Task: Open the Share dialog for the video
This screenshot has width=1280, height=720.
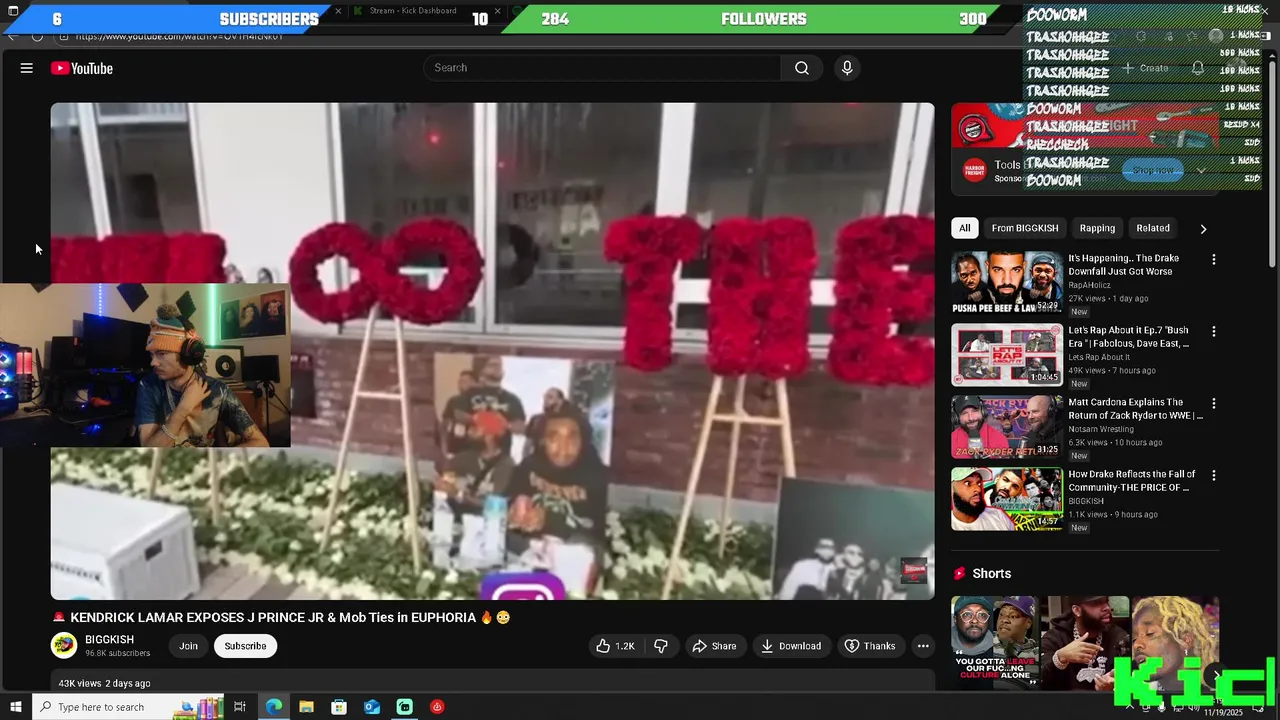Action: point(714,646)
